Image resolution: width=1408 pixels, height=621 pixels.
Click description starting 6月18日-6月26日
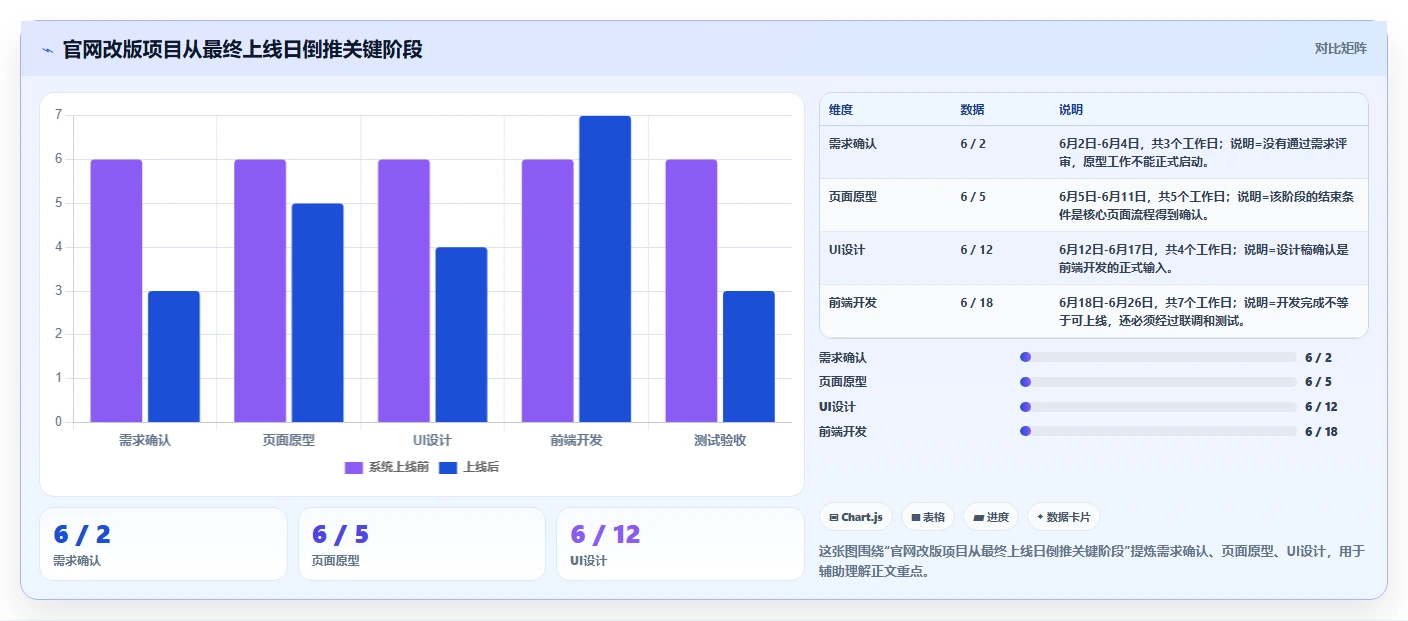tap(1207, 312)
